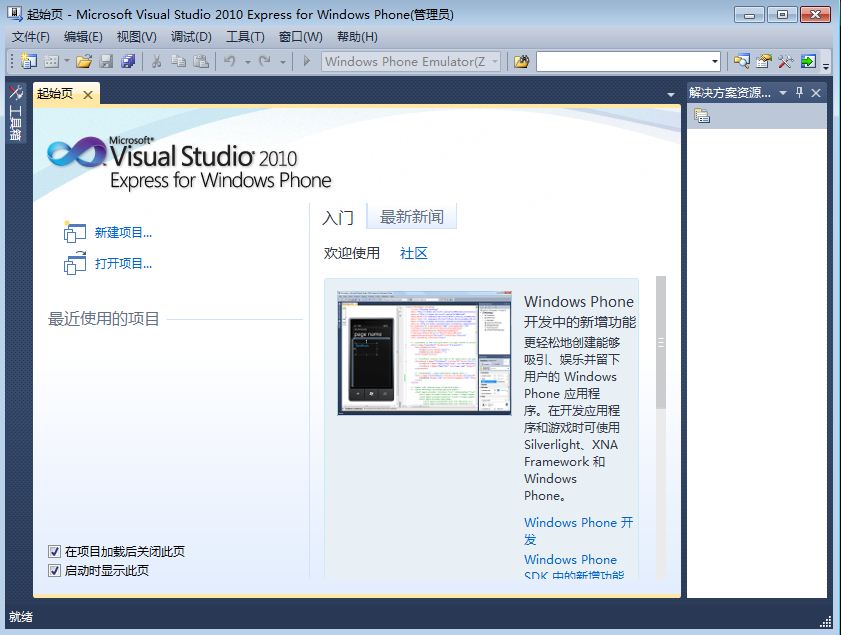Click the Solution Explorer properties icon
The height and width of the screenshot is (635, 841).
tap(702, 116)
